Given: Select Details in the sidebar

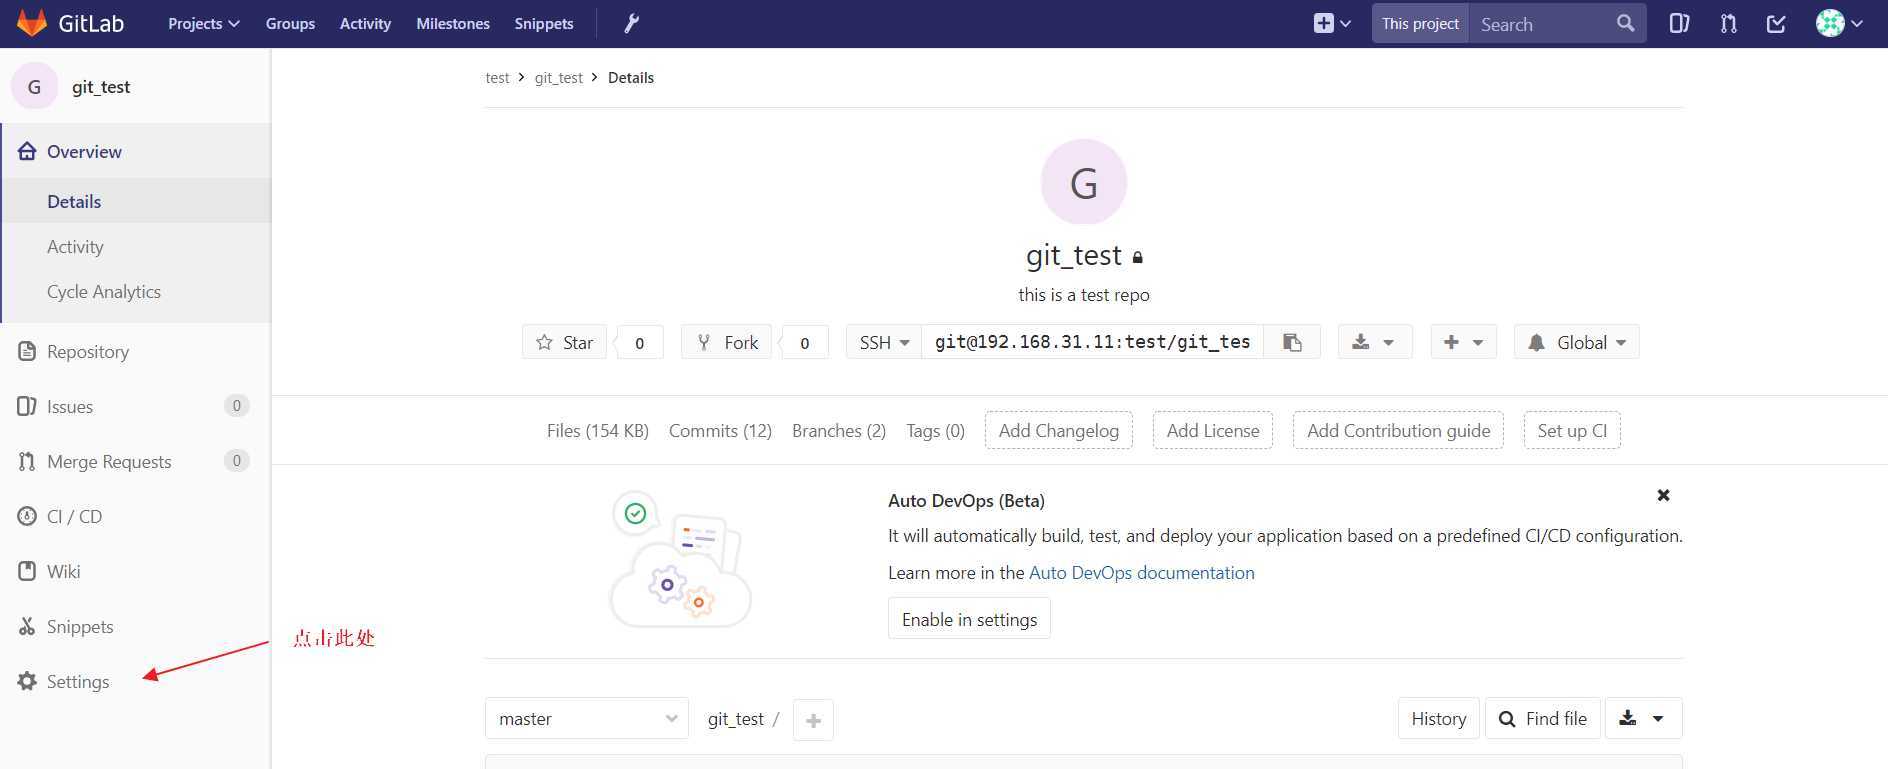Looking at the screenshot, I should [x=136, y=201].
